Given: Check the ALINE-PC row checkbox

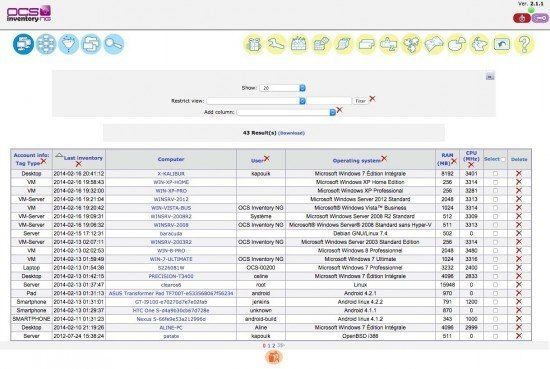Looking at the screenshot, I should point(495,328).
